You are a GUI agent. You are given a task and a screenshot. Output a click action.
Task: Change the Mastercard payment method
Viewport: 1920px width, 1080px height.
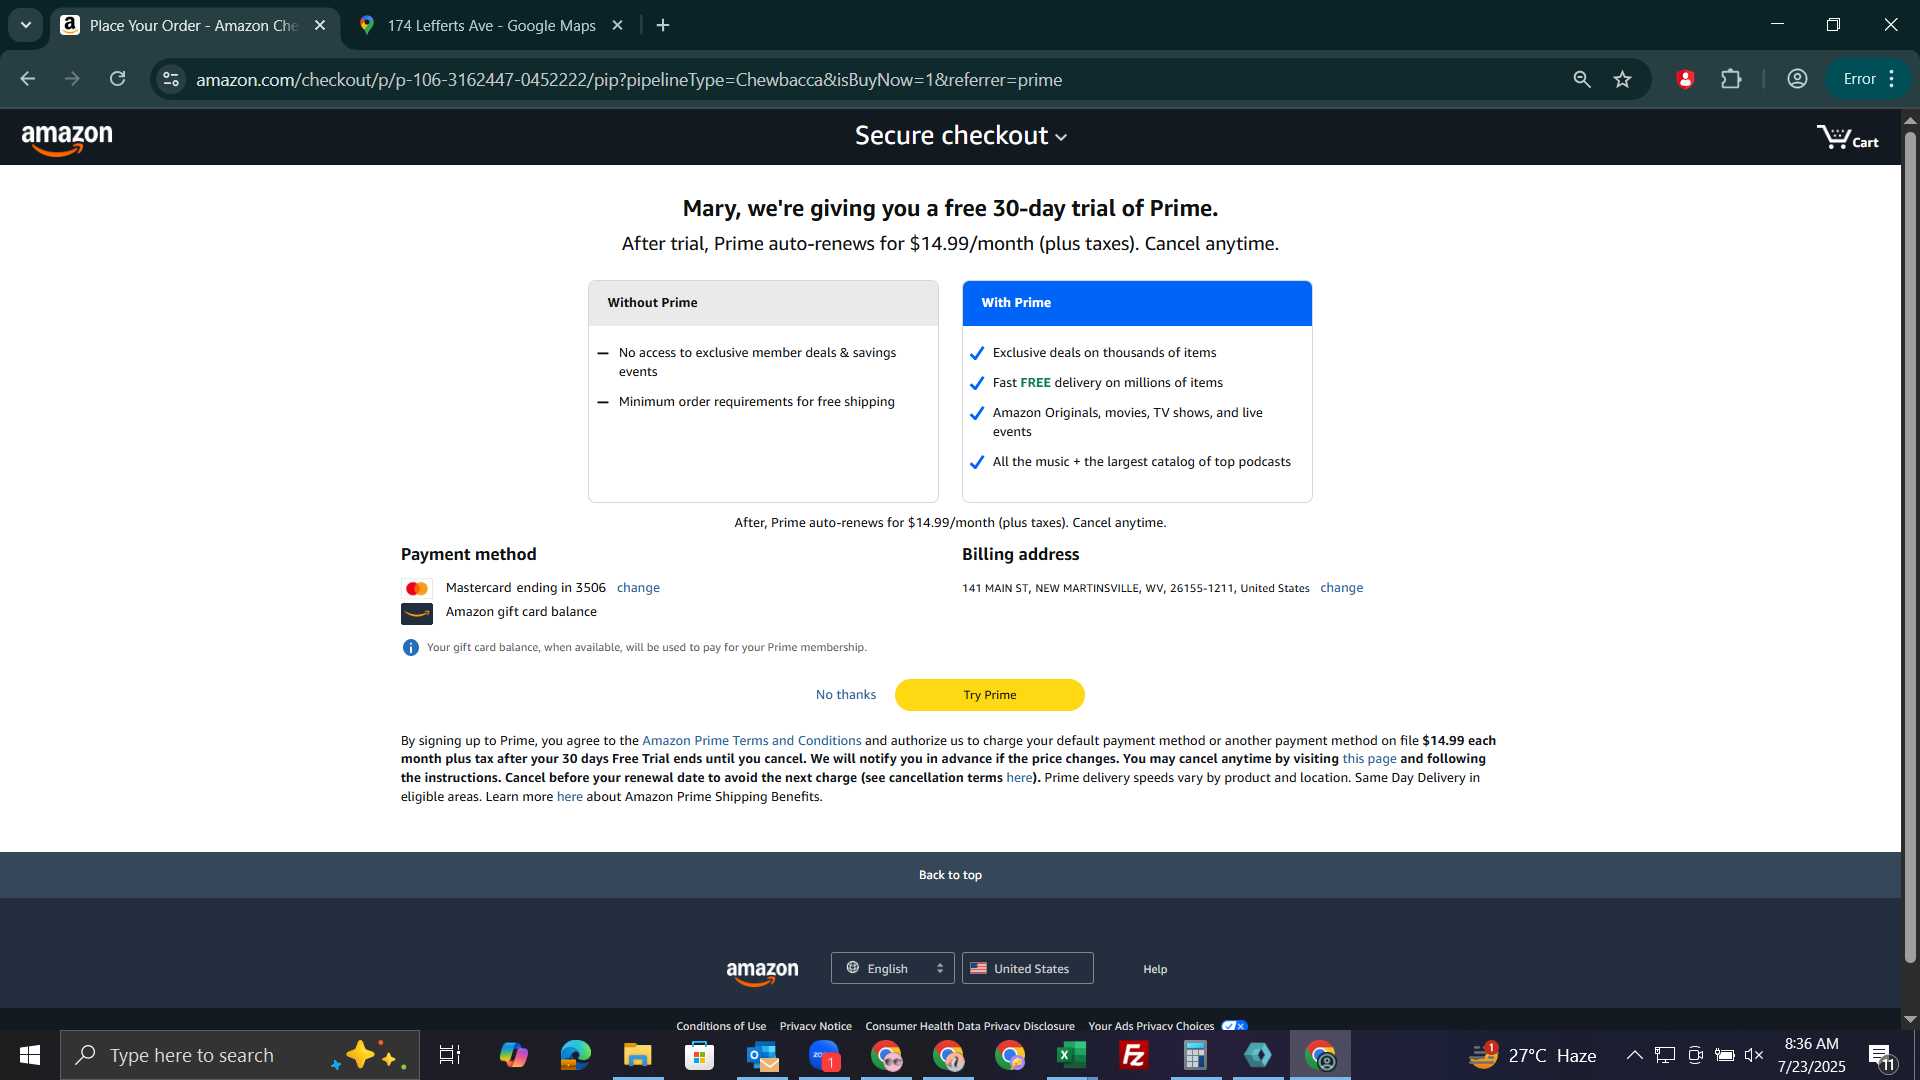point(638,588)
